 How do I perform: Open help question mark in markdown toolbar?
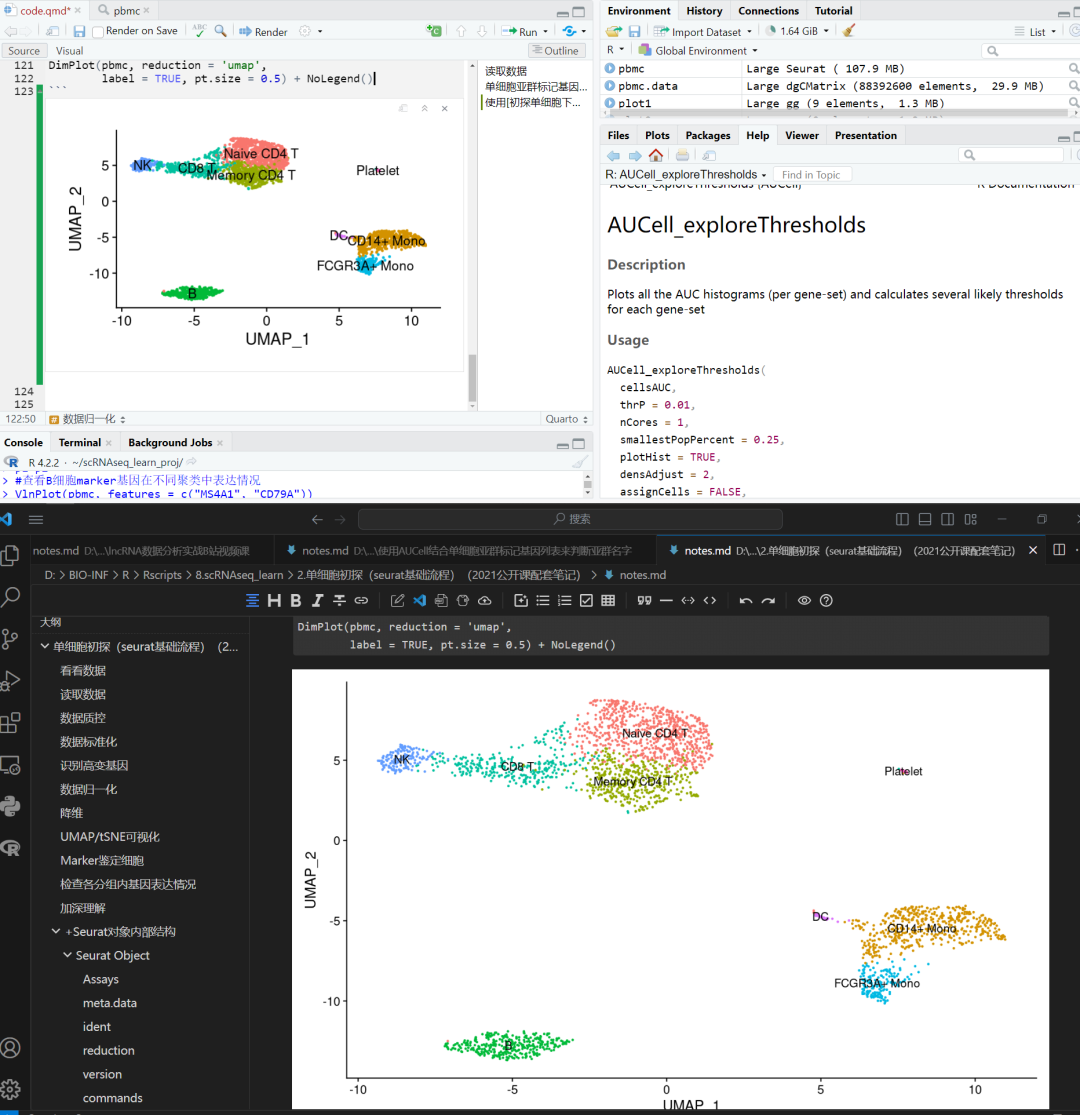click(826, 601)
